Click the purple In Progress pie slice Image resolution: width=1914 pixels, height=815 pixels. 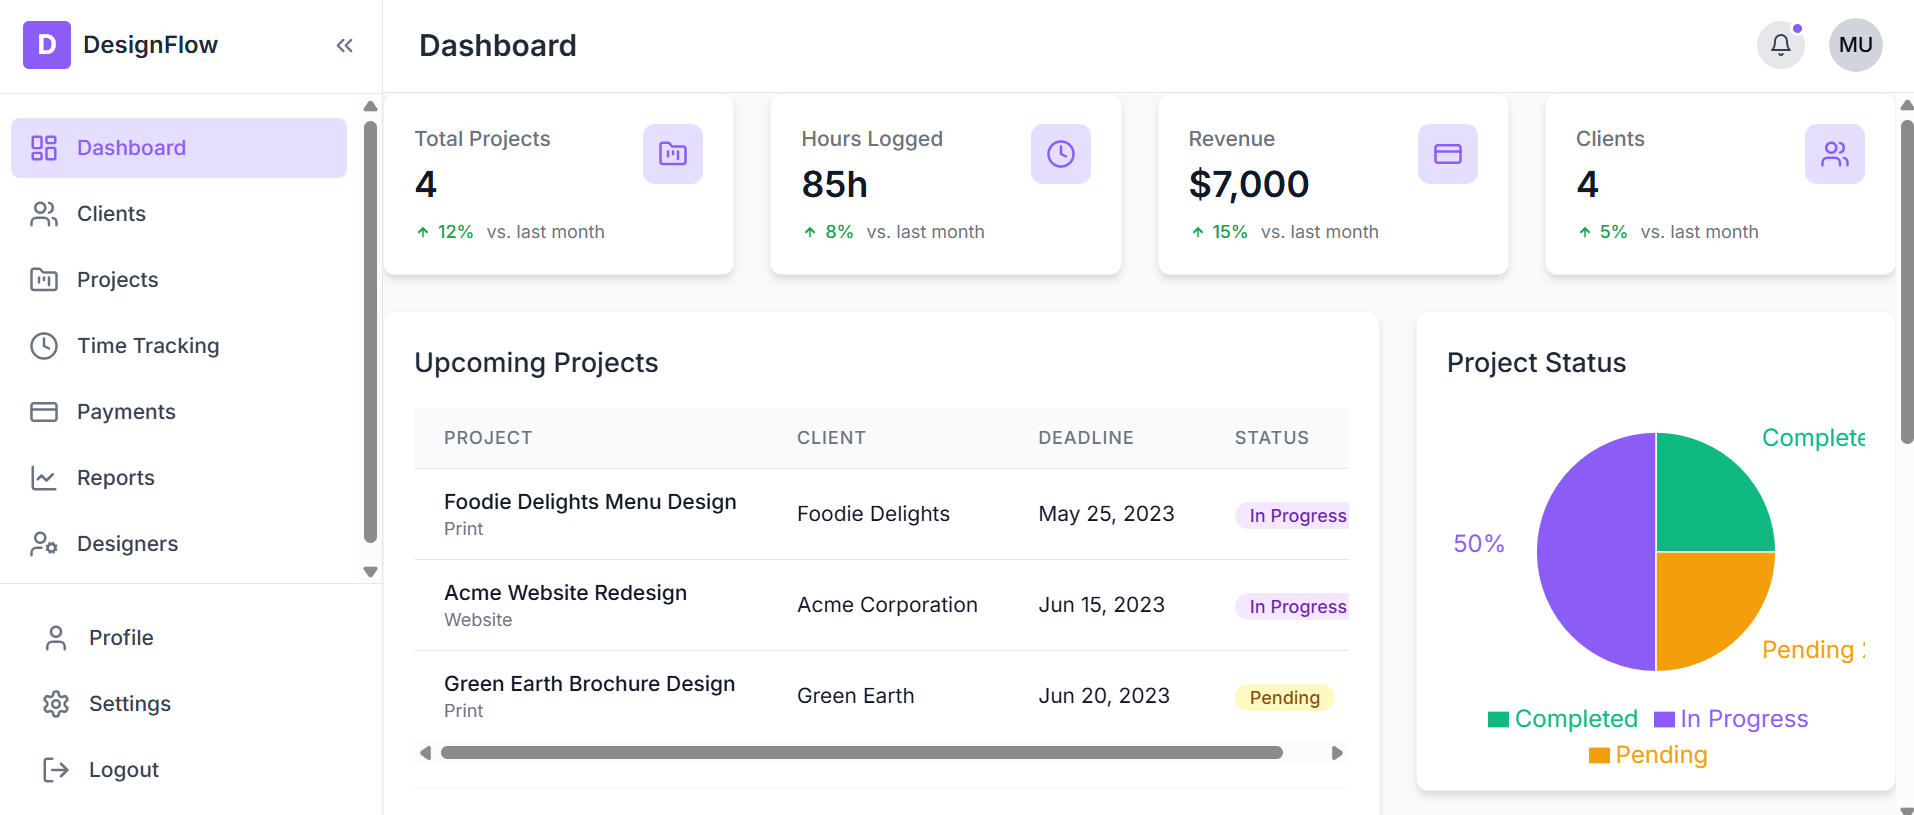[1596, 552]
